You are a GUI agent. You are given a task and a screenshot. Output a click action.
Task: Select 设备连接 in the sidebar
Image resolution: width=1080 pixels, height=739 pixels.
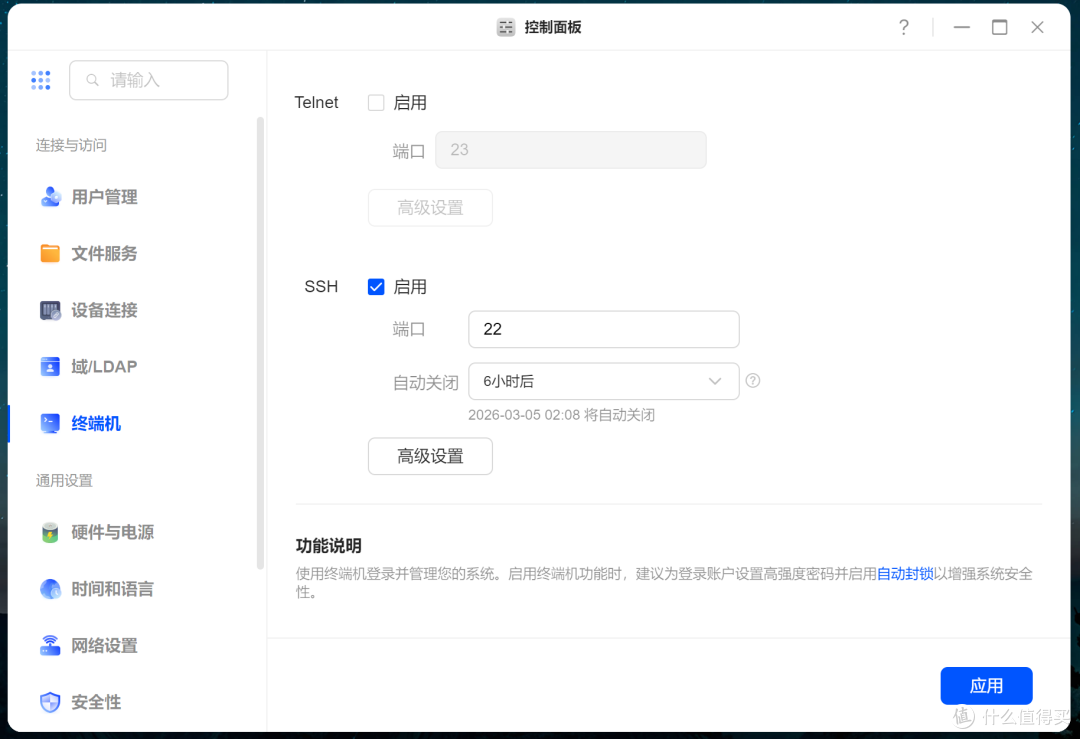coord(104,310)
